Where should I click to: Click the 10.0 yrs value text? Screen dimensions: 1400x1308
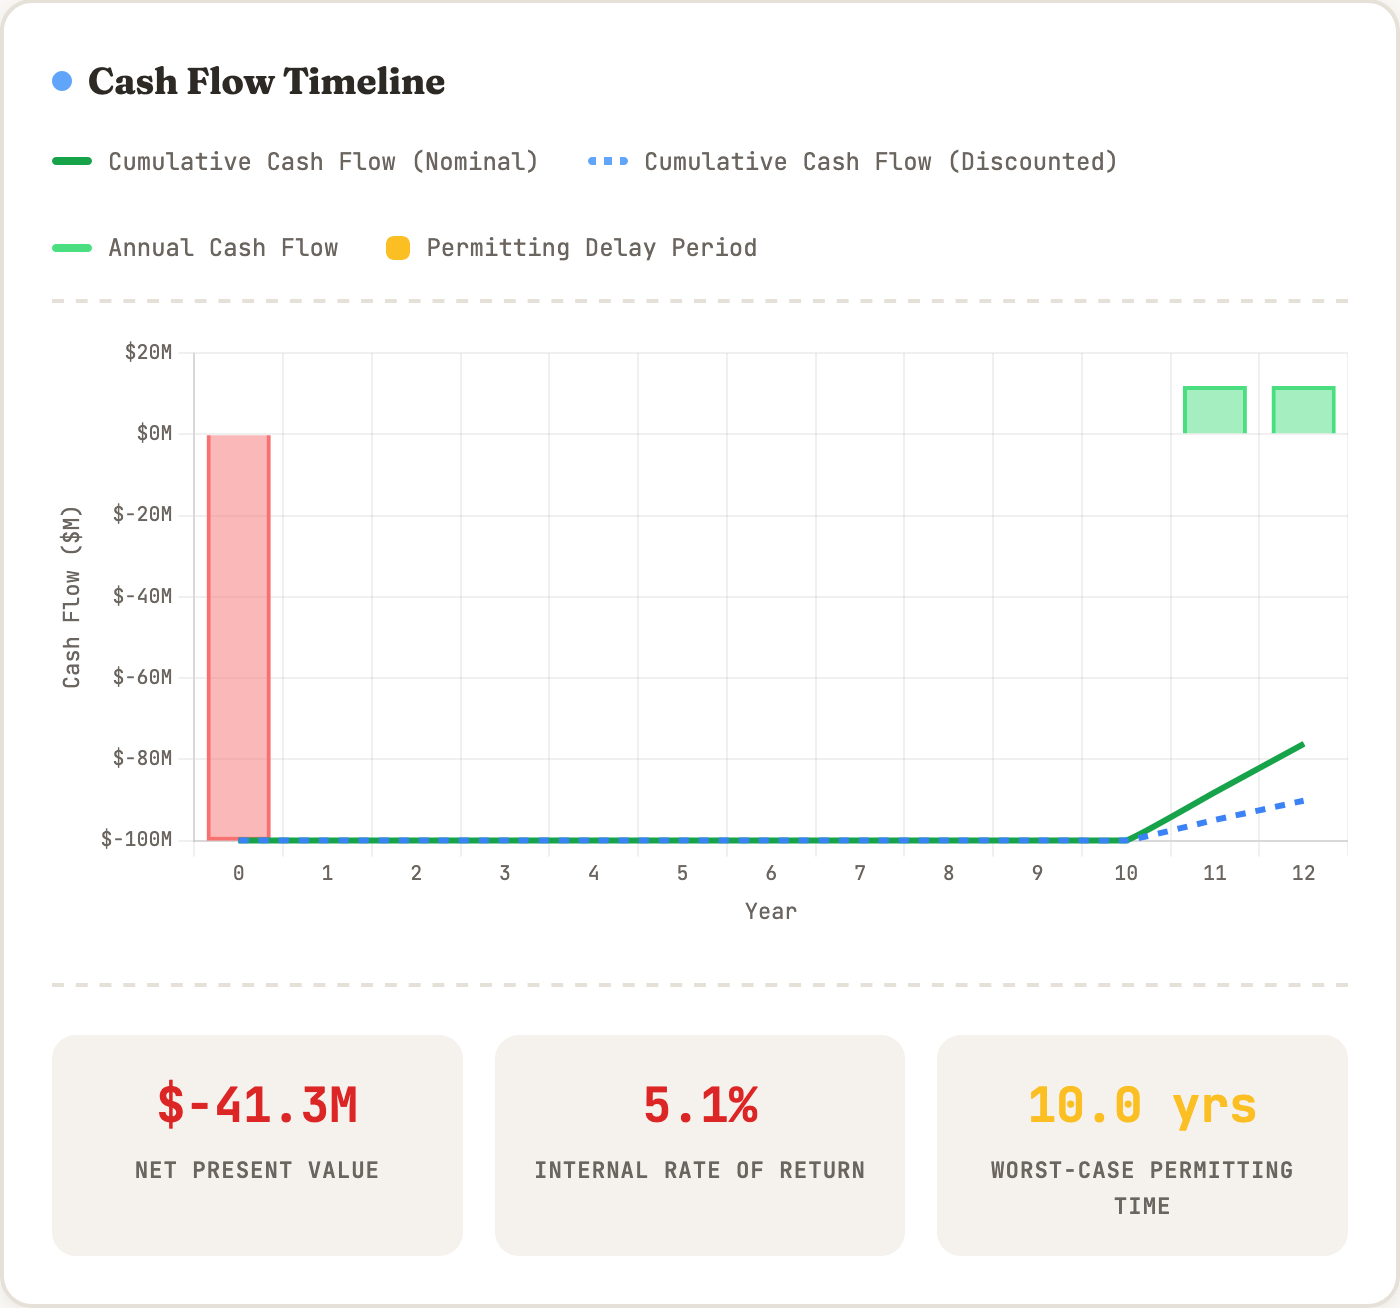1142,1106
